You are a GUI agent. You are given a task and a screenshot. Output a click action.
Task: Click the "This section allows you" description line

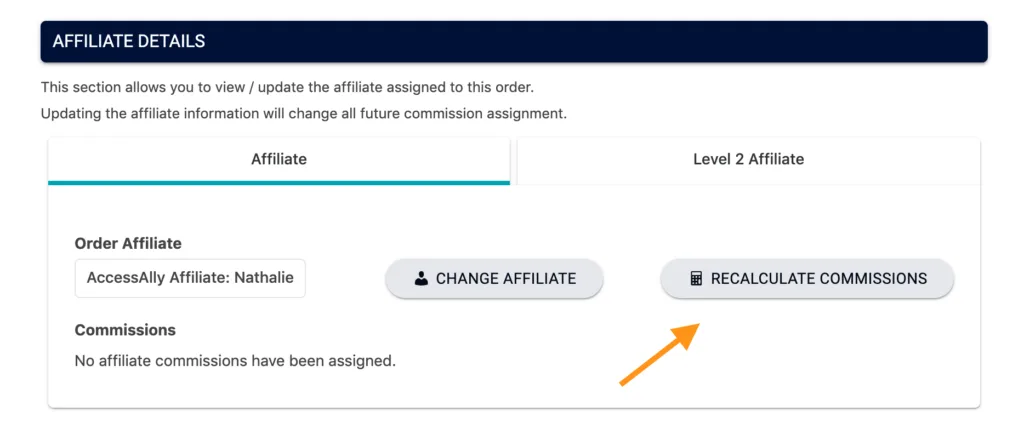coord(287,87)
